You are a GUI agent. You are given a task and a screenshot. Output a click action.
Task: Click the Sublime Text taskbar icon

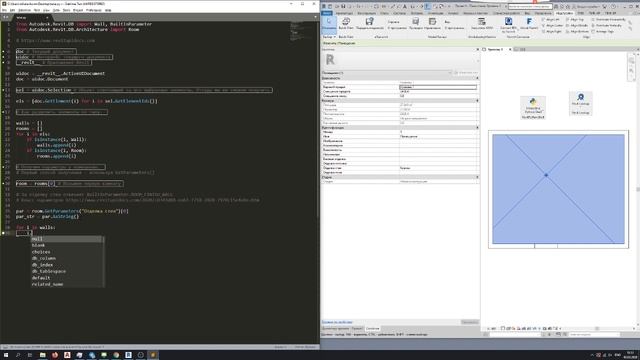pyautogui.click(x=153, y=355)
